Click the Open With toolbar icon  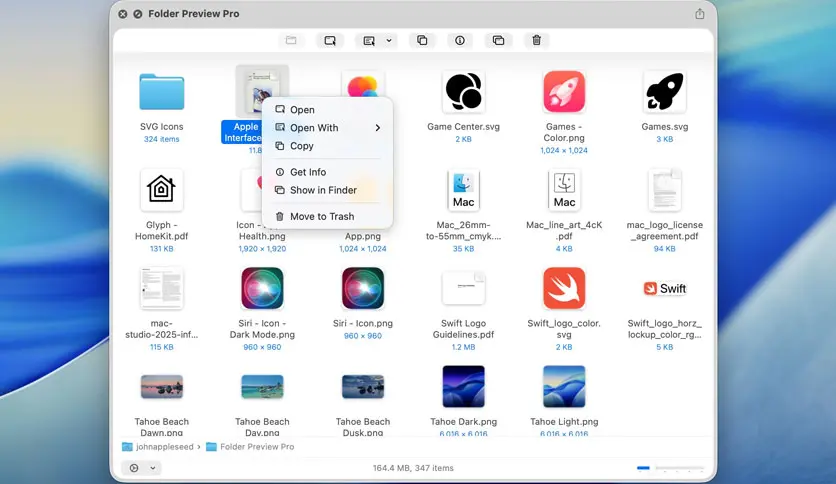coord(369,41)
